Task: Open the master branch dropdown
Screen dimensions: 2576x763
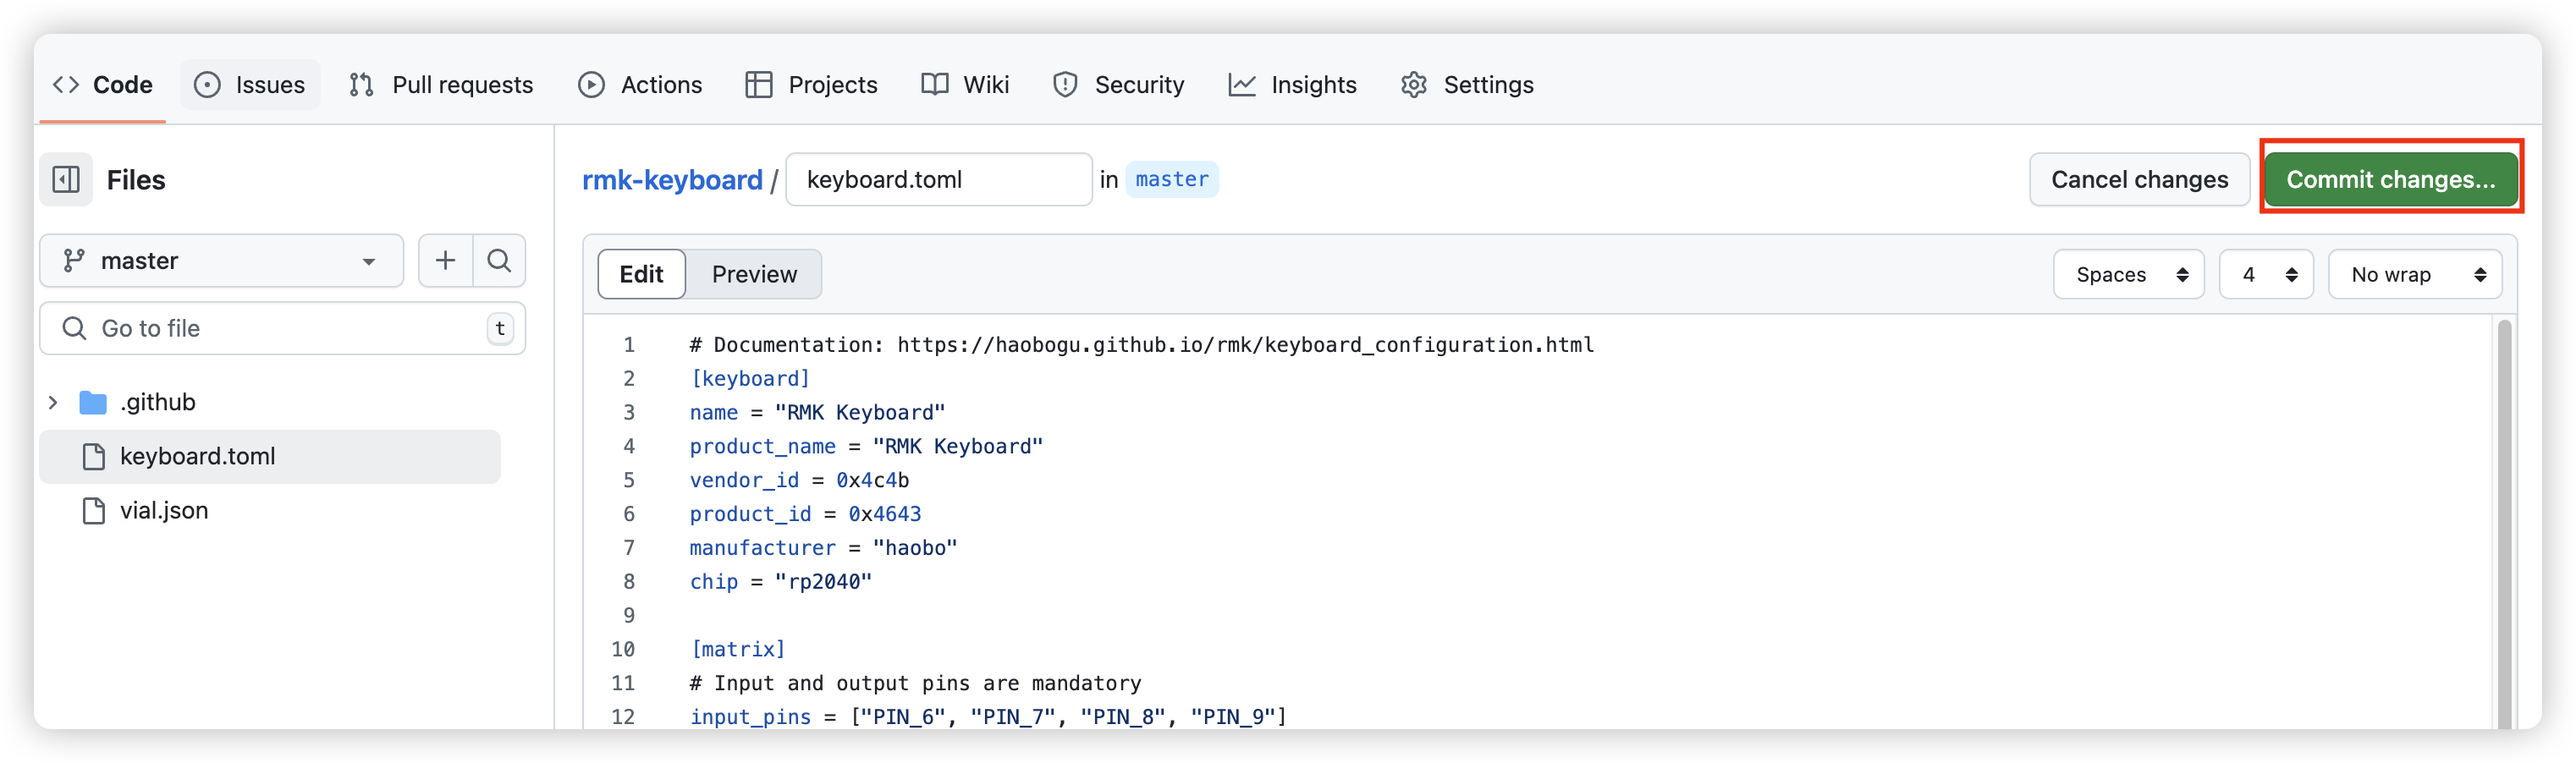Action: 221,261
